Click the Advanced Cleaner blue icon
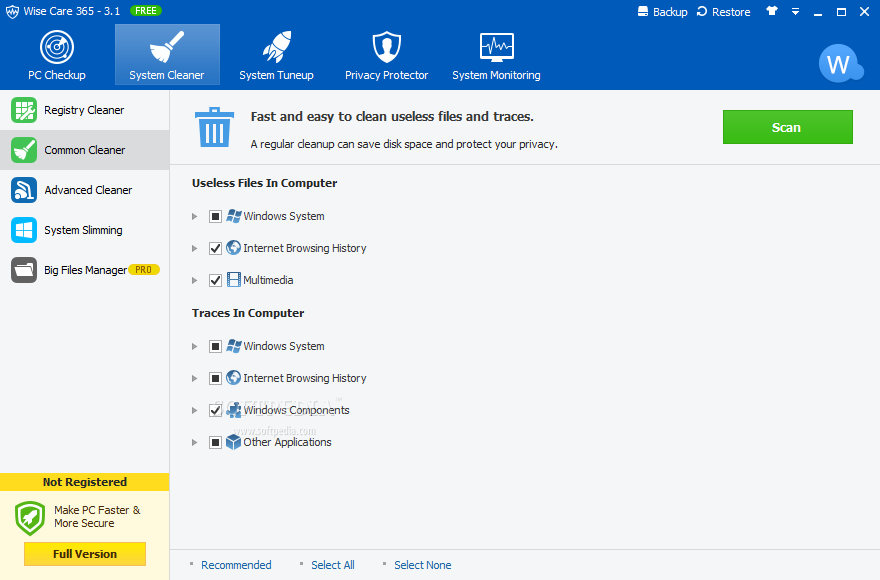Viewport: 880px width, 580px height. click(x=24, y=190)
